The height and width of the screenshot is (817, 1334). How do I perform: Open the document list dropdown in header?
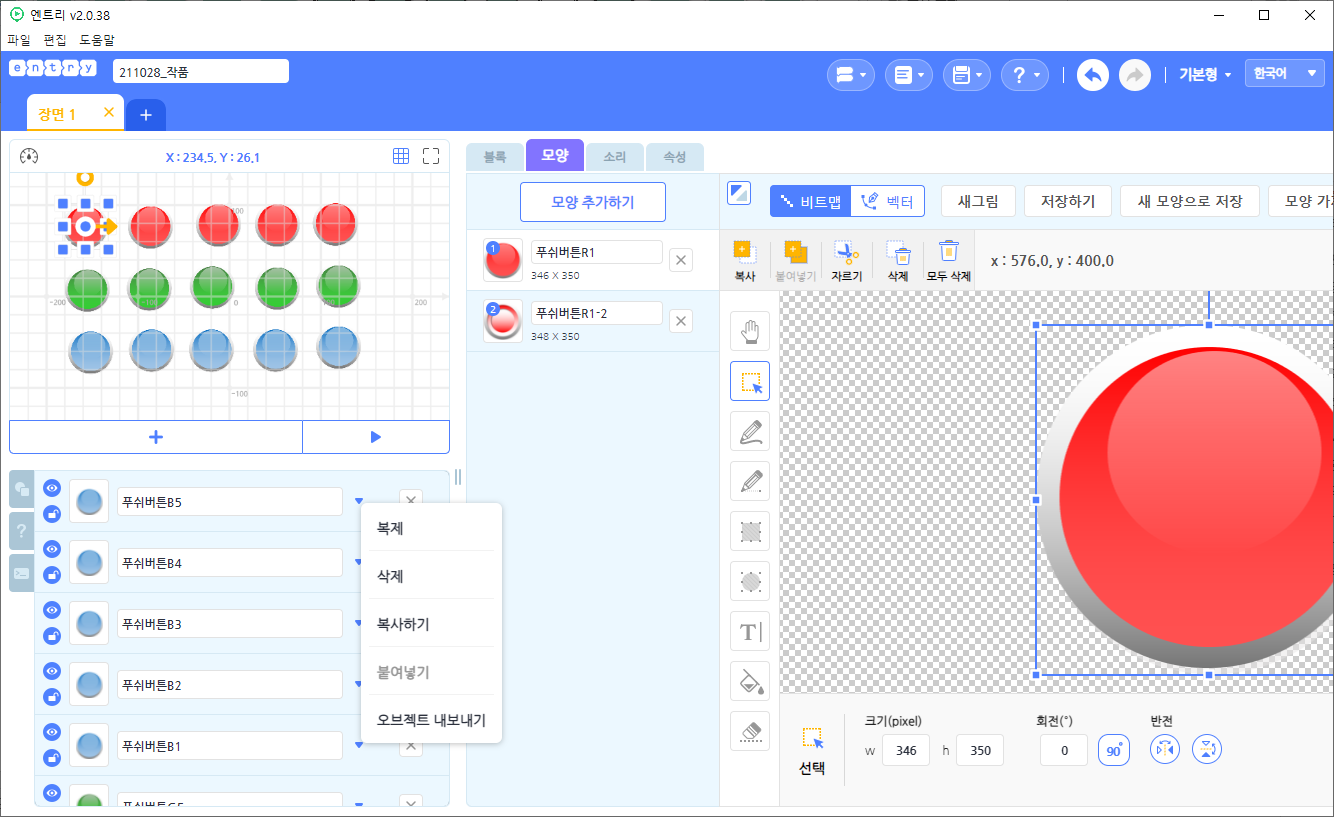[x=909, y=75]
